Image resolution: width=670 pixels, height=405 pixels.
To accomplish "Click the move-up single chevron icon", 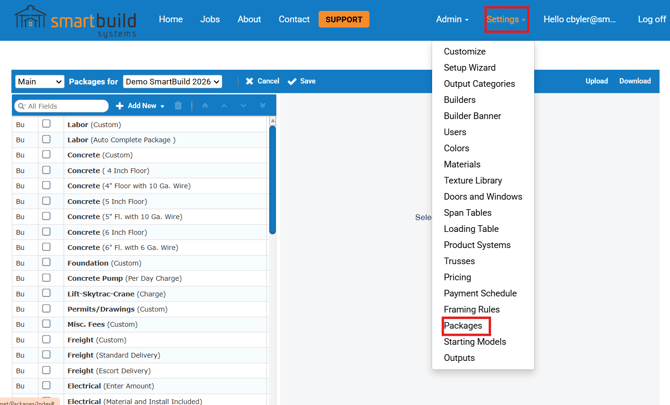I will click(224, 106).
